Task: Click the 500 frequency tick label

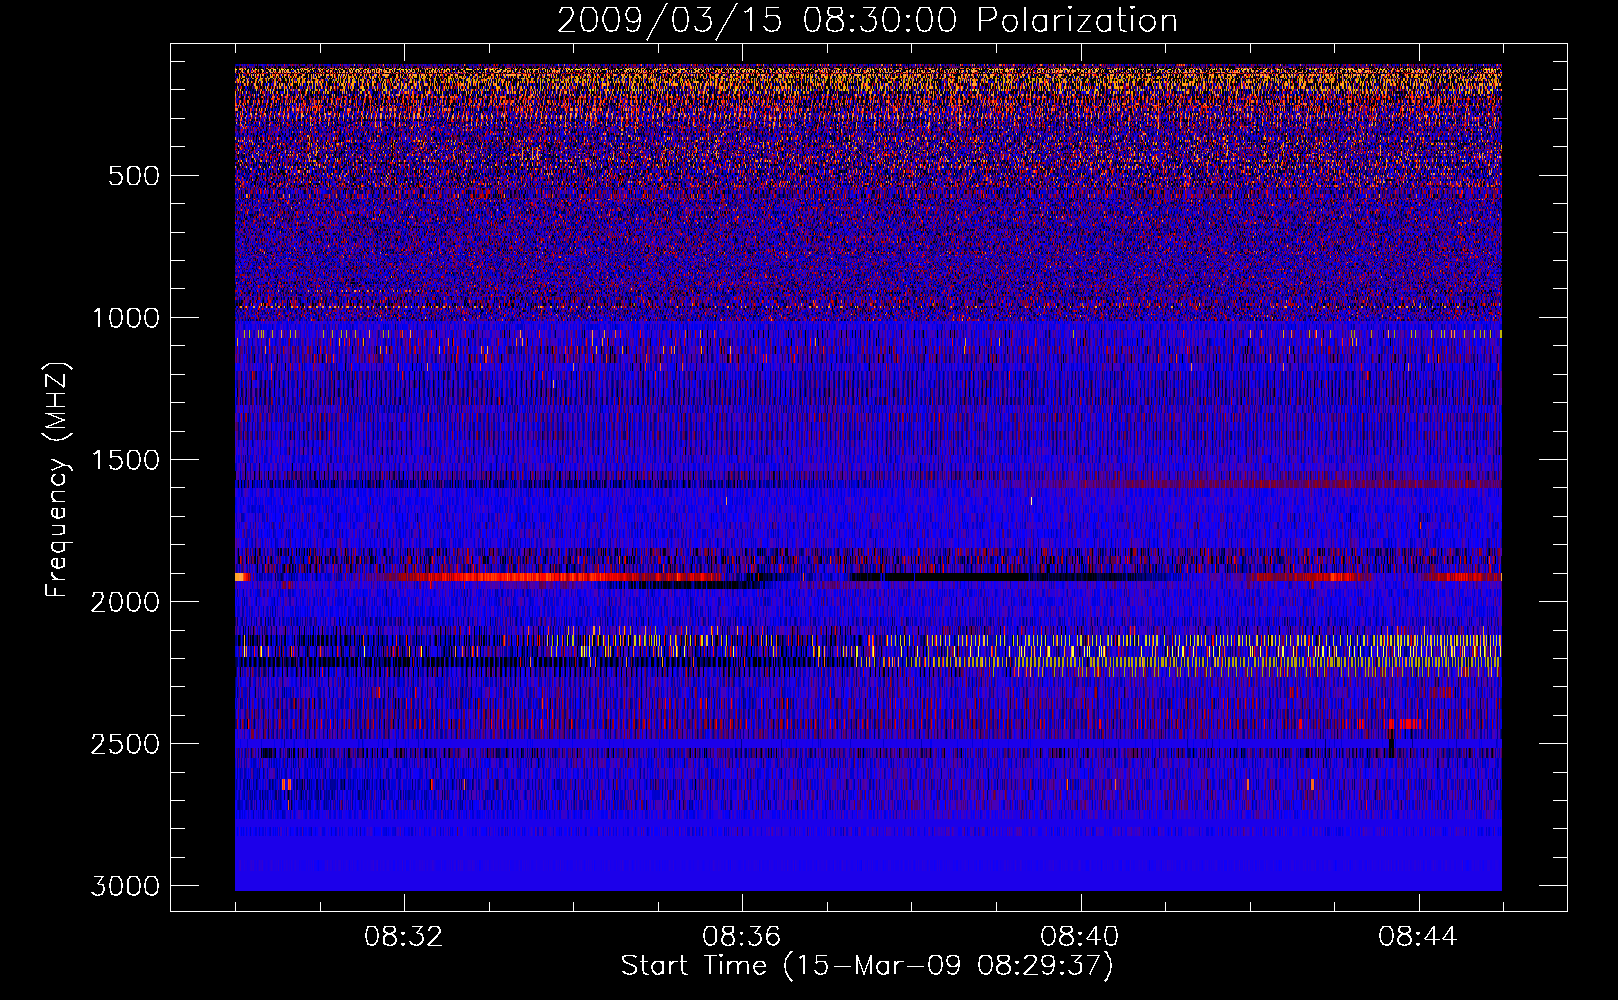Action: click(134, 176)
